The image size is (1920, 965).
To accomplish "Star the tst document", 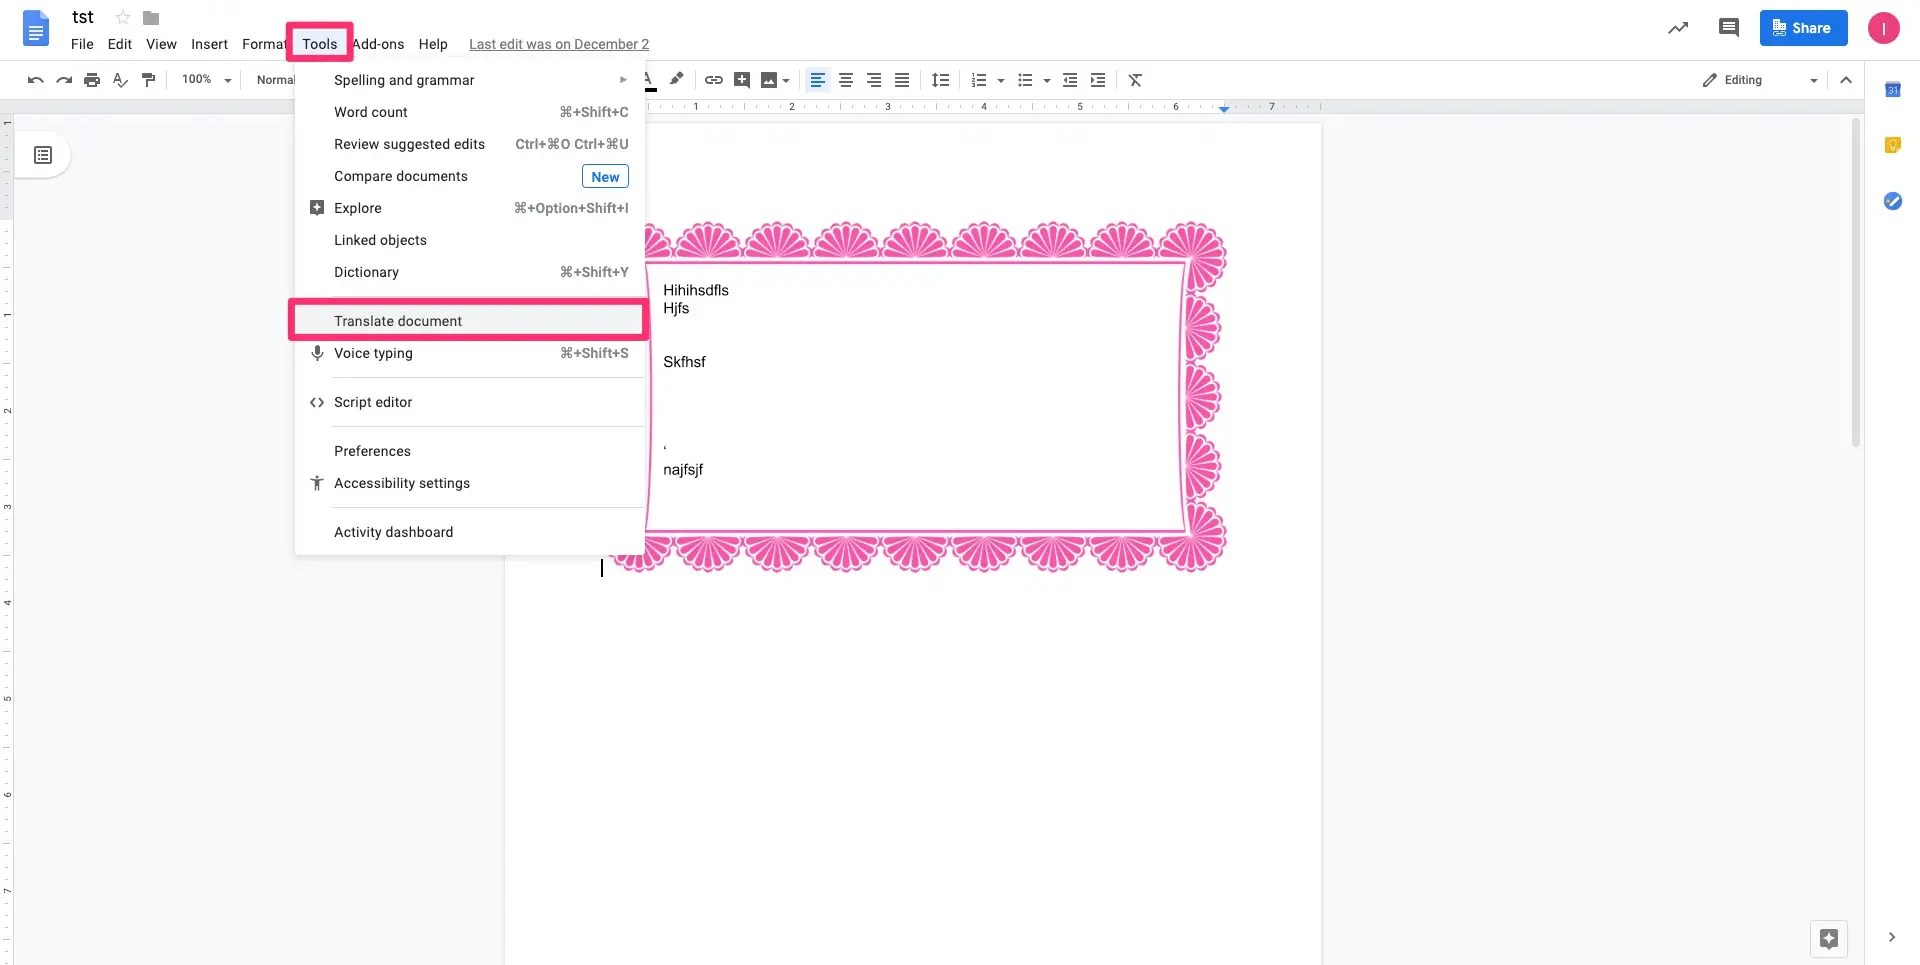I will (x=123, y=17).
